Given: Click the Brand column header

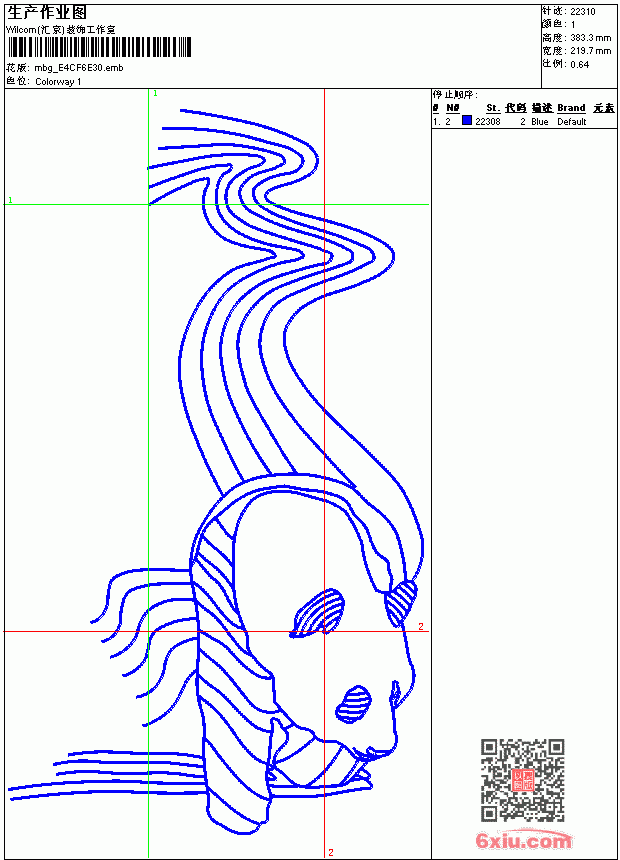Looking at the screenshot, I should pos(571,108).
